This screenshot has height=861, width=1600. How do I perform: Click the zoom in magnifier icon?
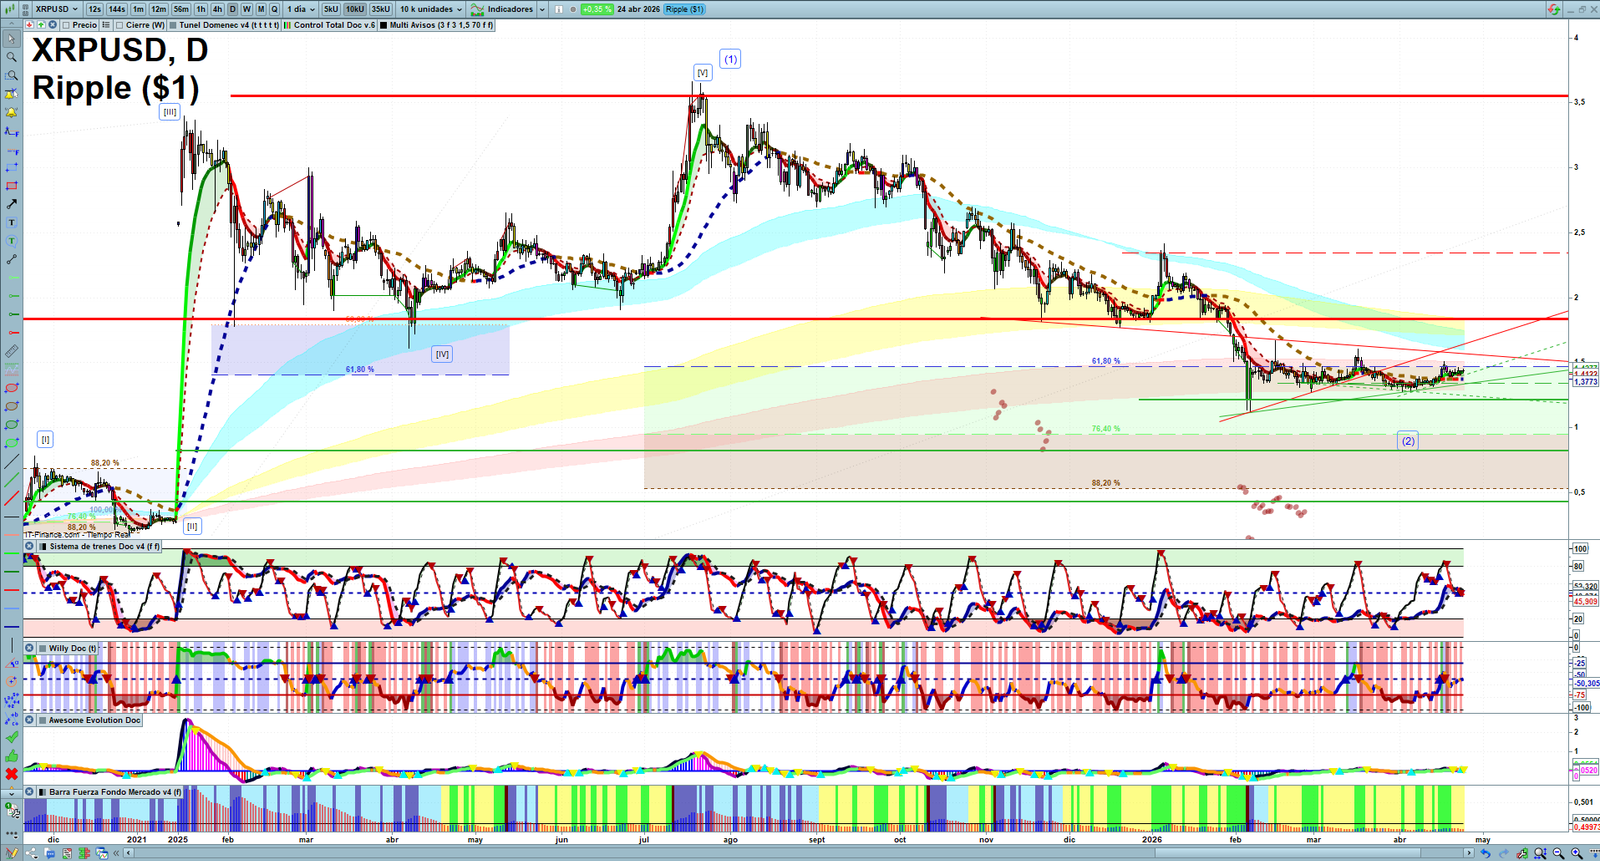pyautogui.click(x=1577, y=853)
